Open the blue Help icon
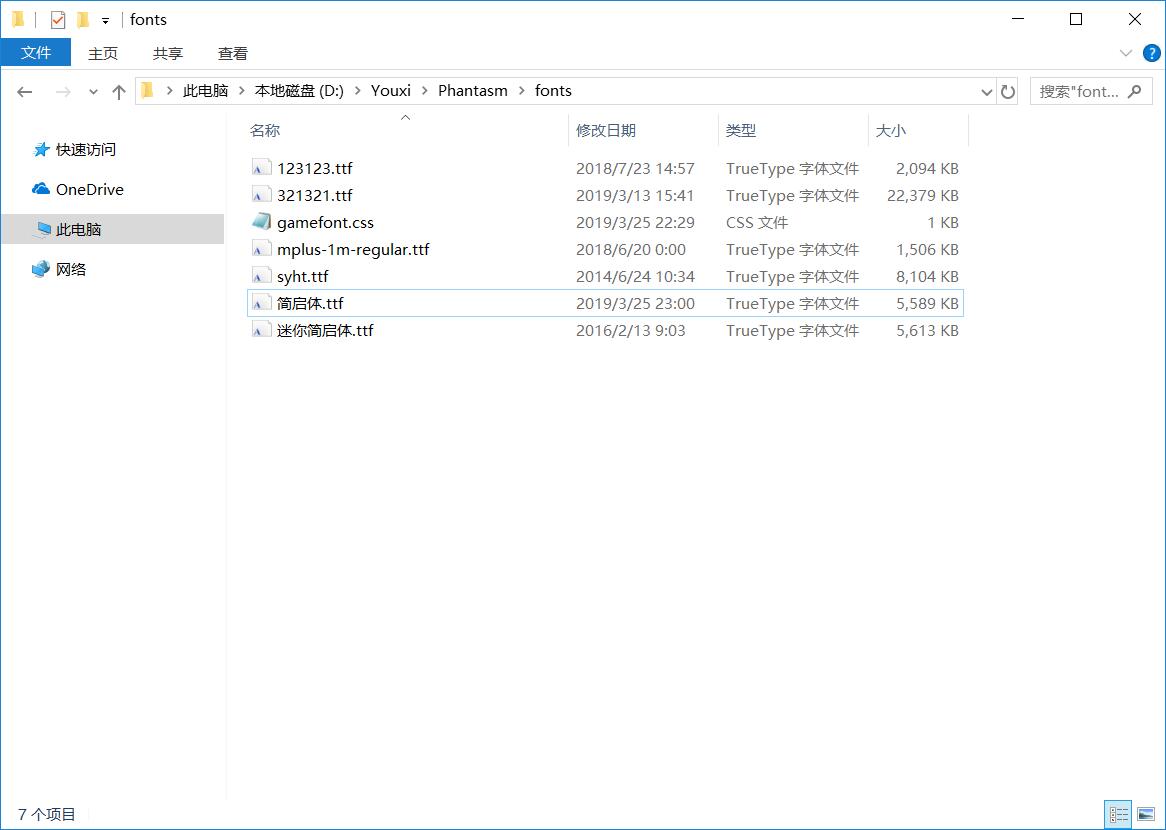This screenshot has height=830, width=1166. [1151, 54]
